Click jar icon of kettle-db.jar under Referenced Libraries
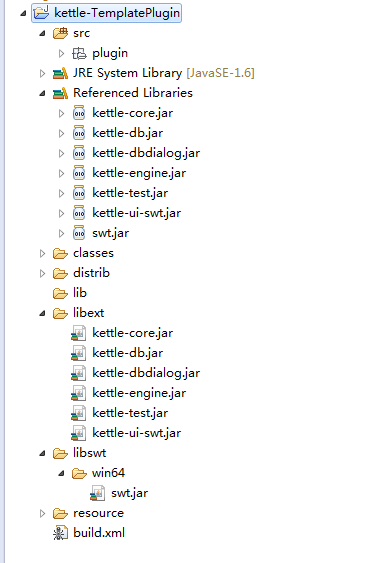The image size is (385, 563). (x=79, y=133)
